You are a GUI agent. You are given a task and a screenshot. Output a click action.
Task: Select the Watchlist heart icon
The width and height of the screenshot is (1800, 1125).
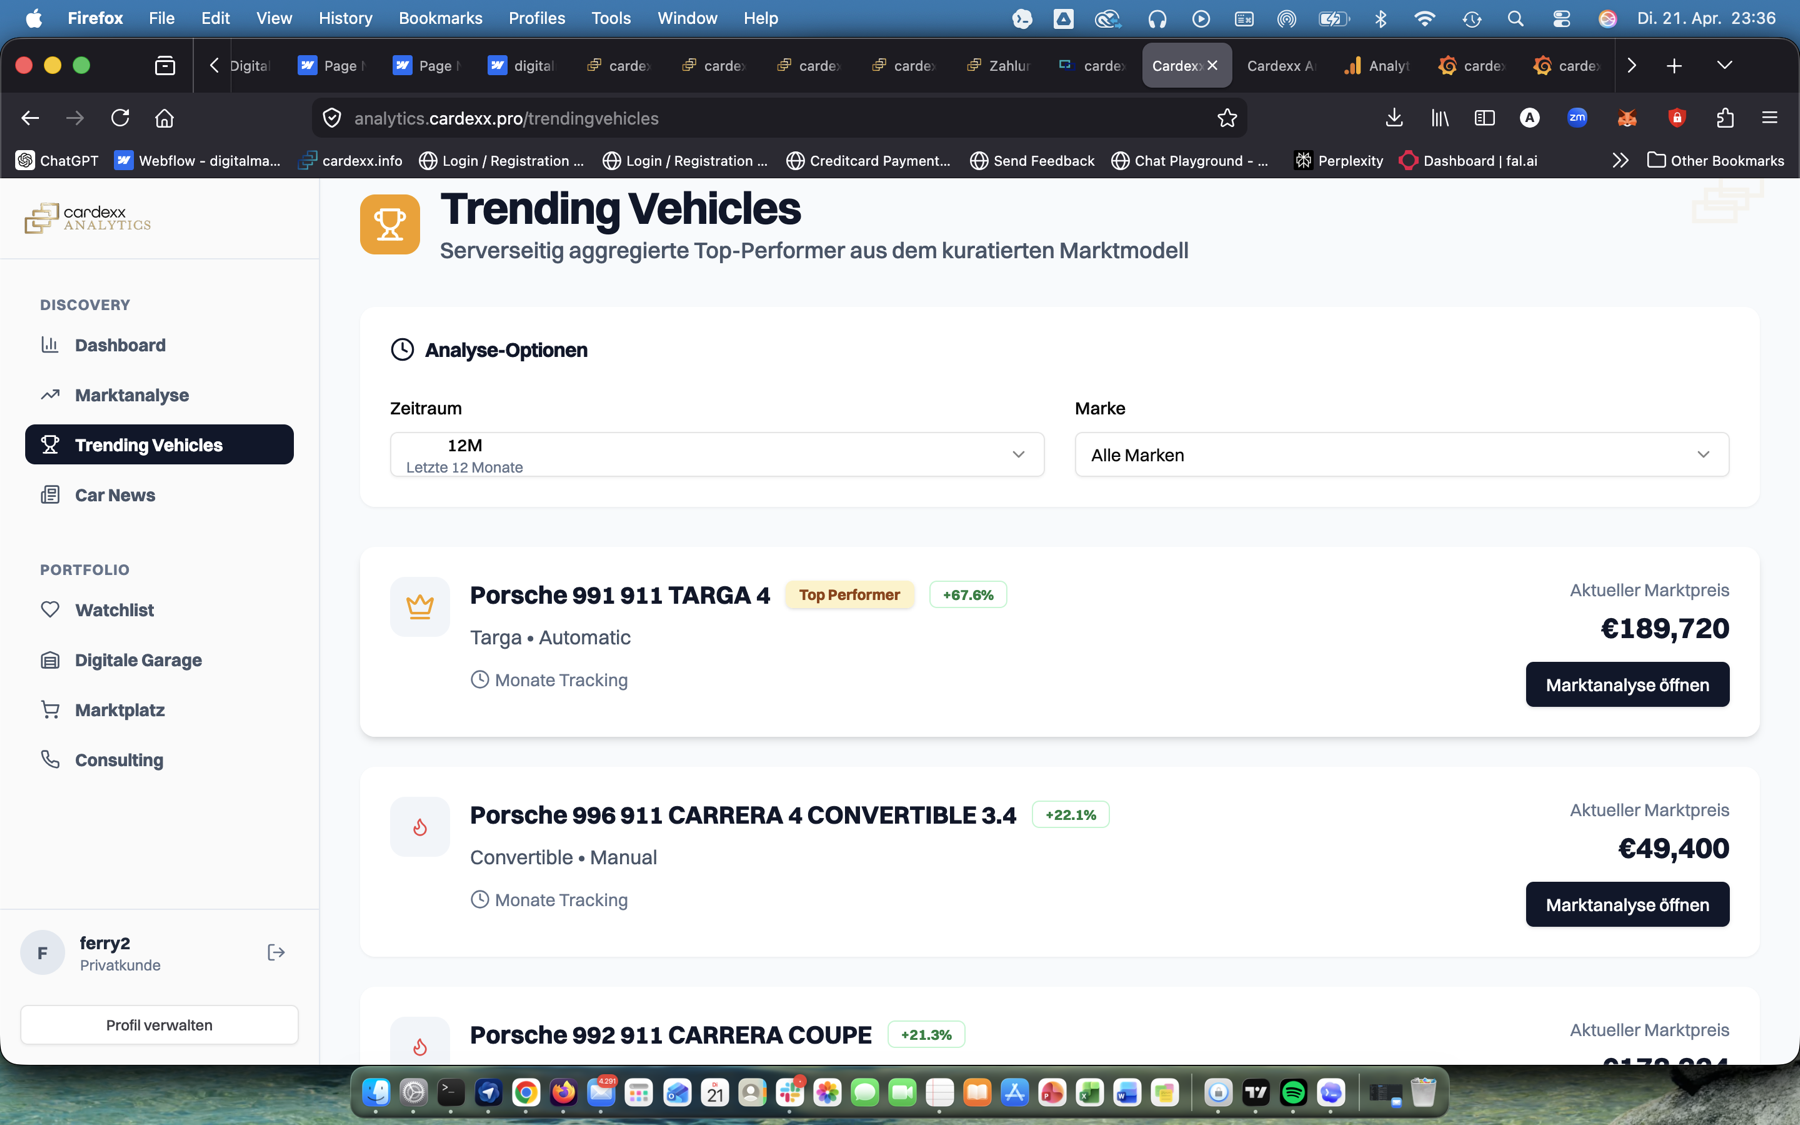point(51,610)
